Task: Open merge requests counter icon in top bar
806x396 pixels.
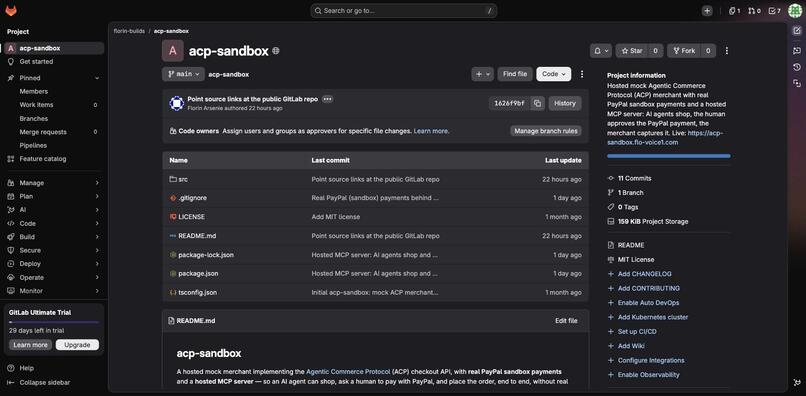Action: 754,11
